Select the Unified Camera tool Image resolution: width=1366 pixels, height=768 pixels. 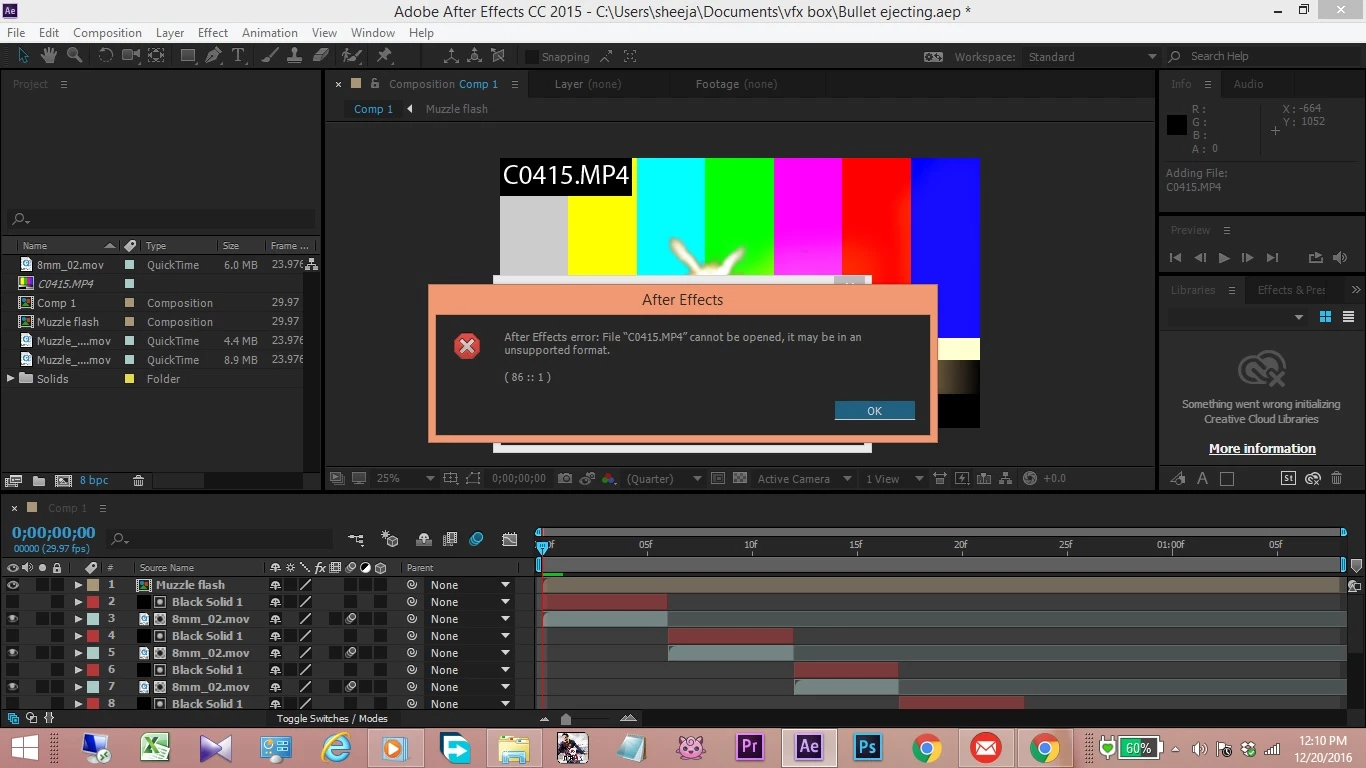(130, 56)
